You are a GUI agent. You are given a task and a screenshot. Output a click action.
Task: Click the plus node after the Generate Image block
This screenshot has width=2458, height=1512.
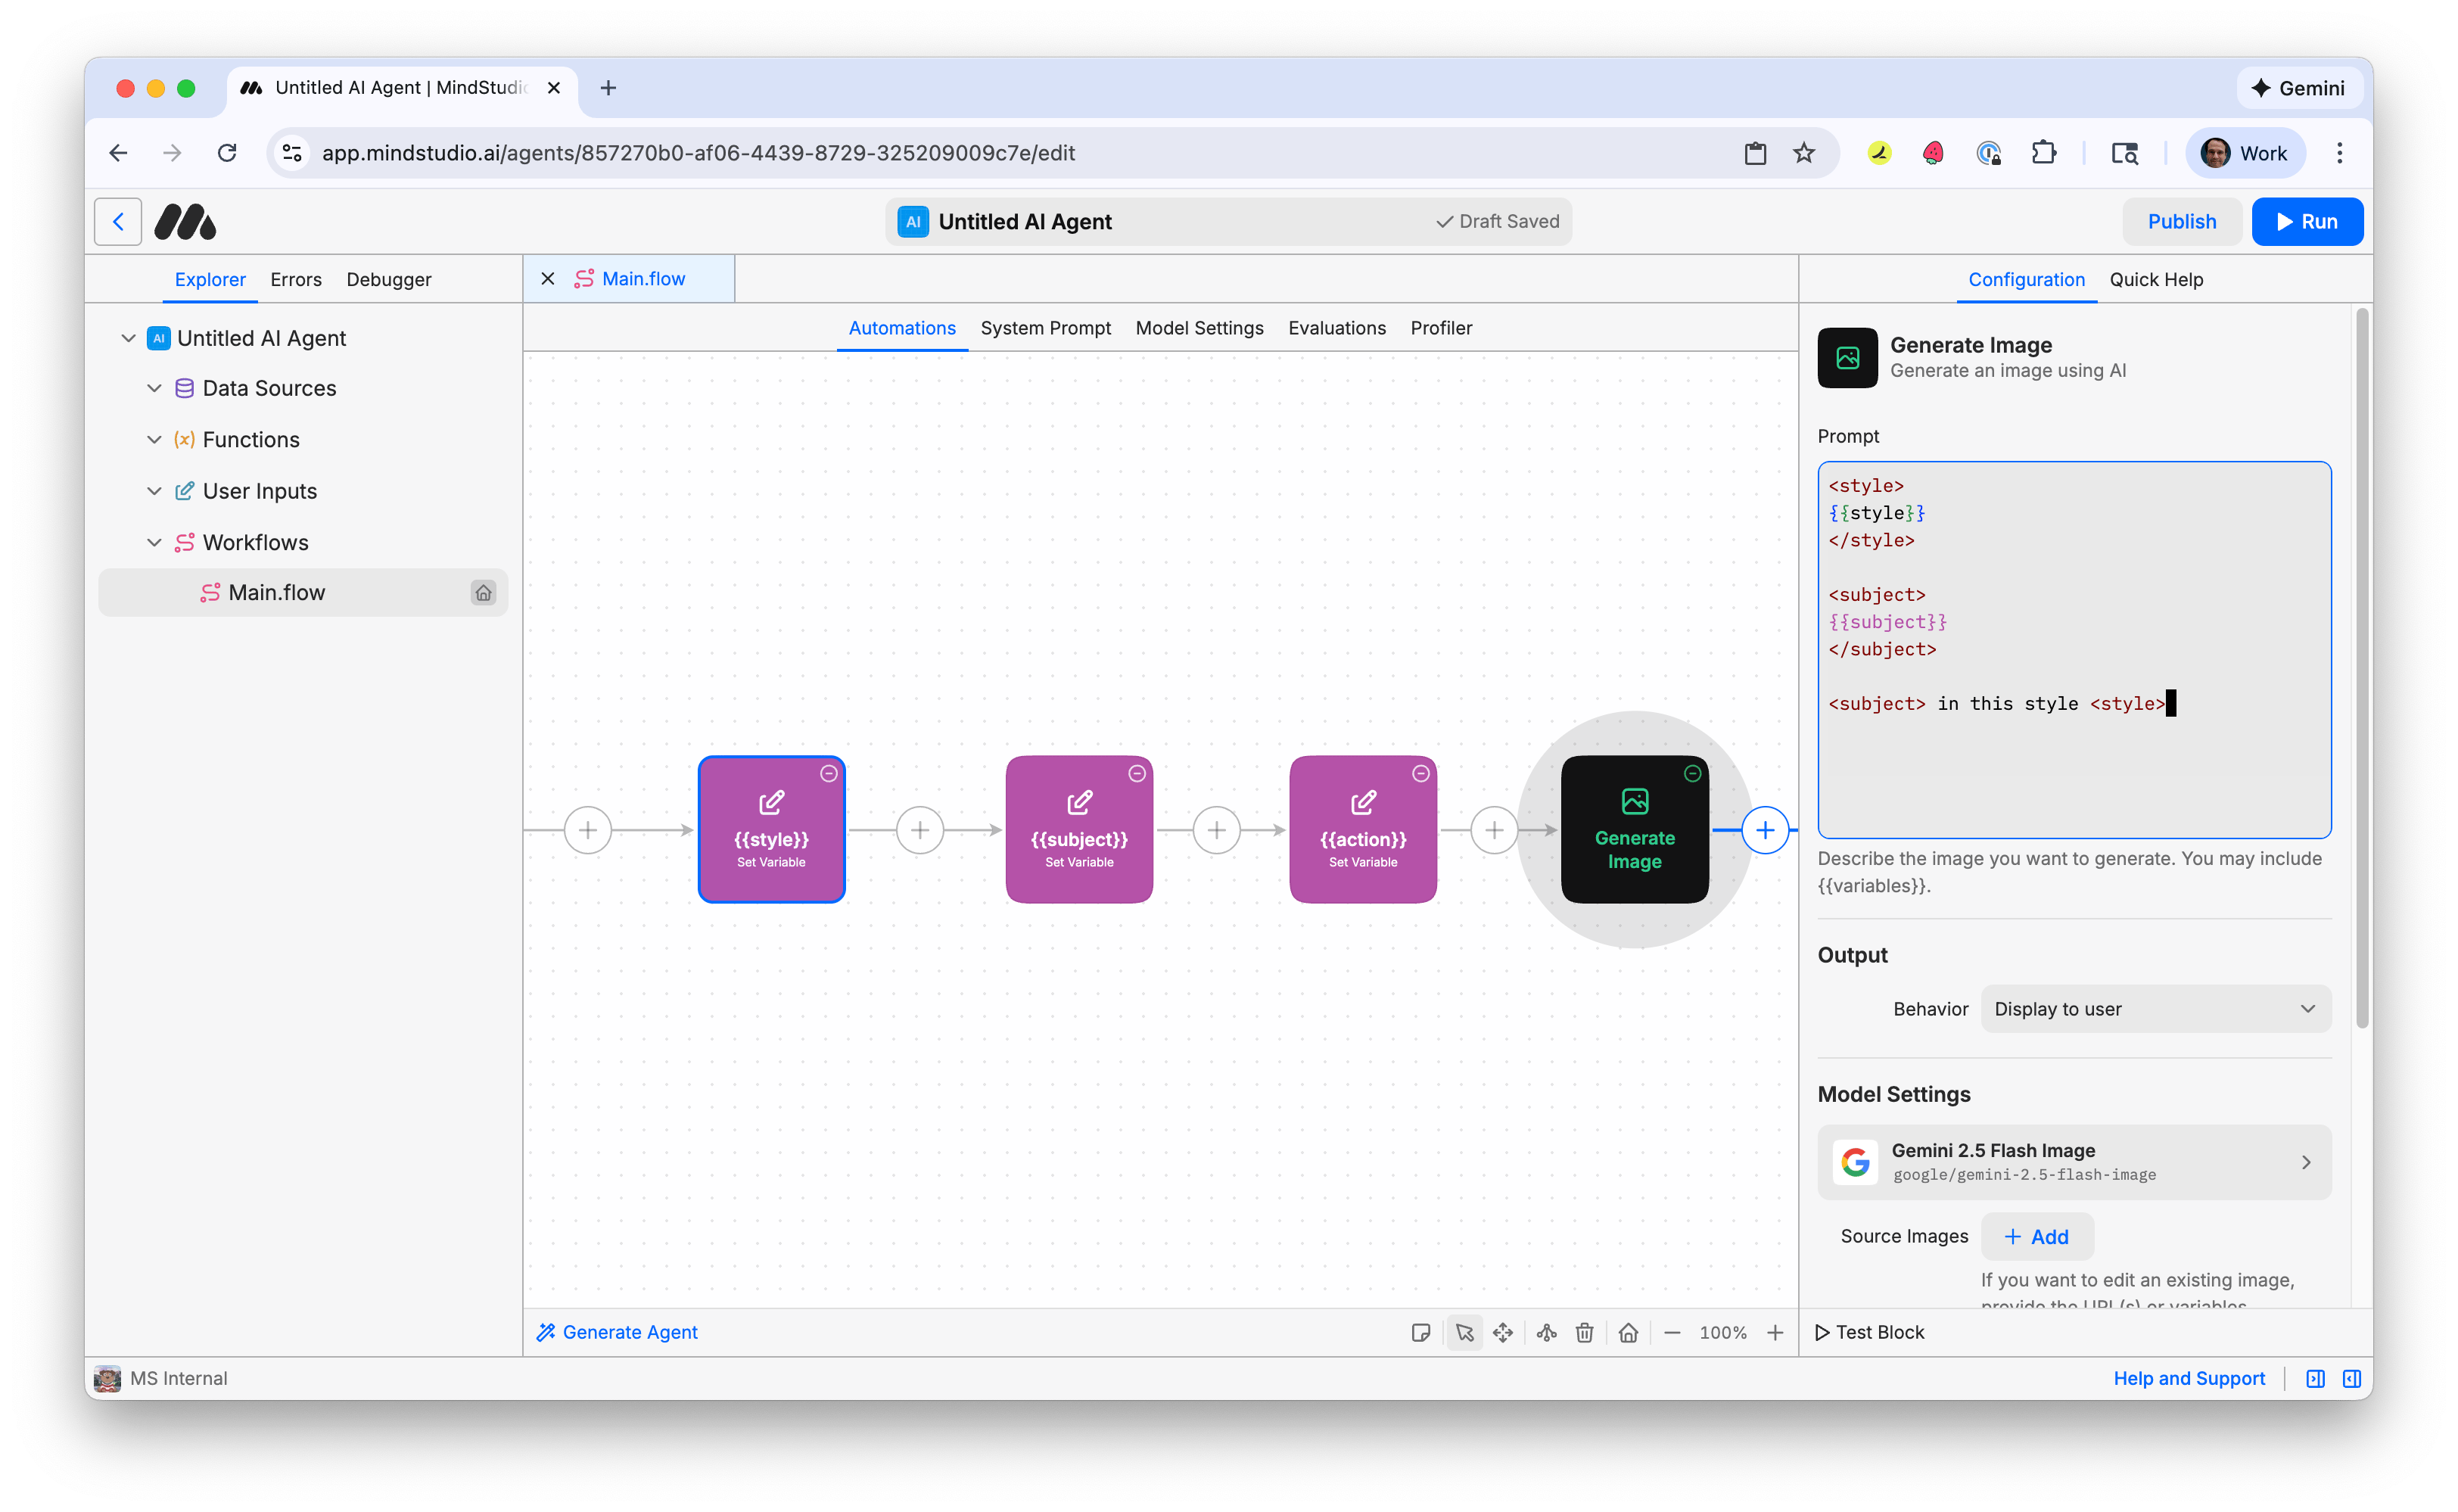[1765, 829]
